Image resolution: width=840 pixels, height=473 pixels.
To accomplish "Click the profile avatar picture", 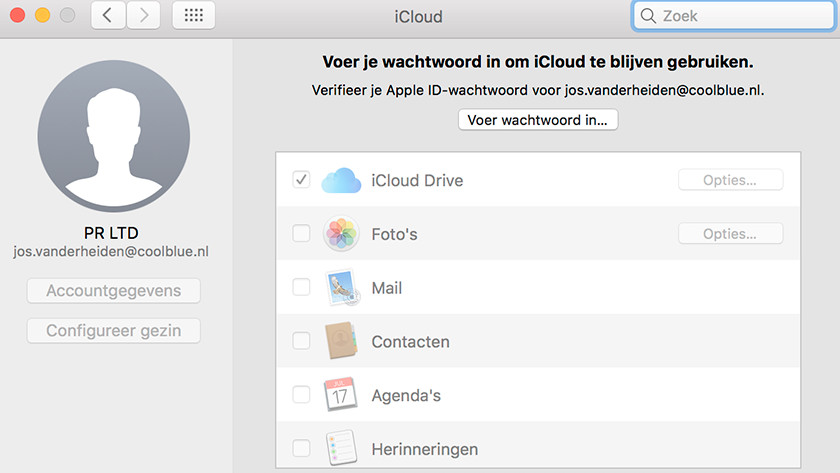I will pos(113,135).
